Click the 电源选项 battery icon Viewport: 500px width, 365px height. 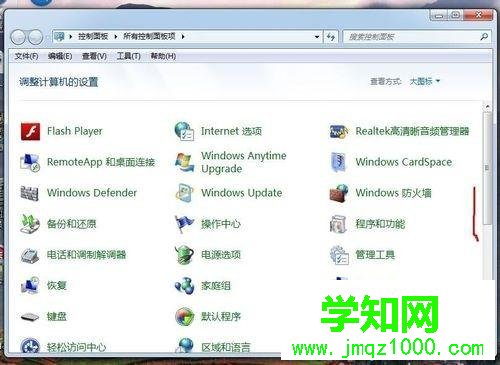pyautogui.click(x=184, y=255)
